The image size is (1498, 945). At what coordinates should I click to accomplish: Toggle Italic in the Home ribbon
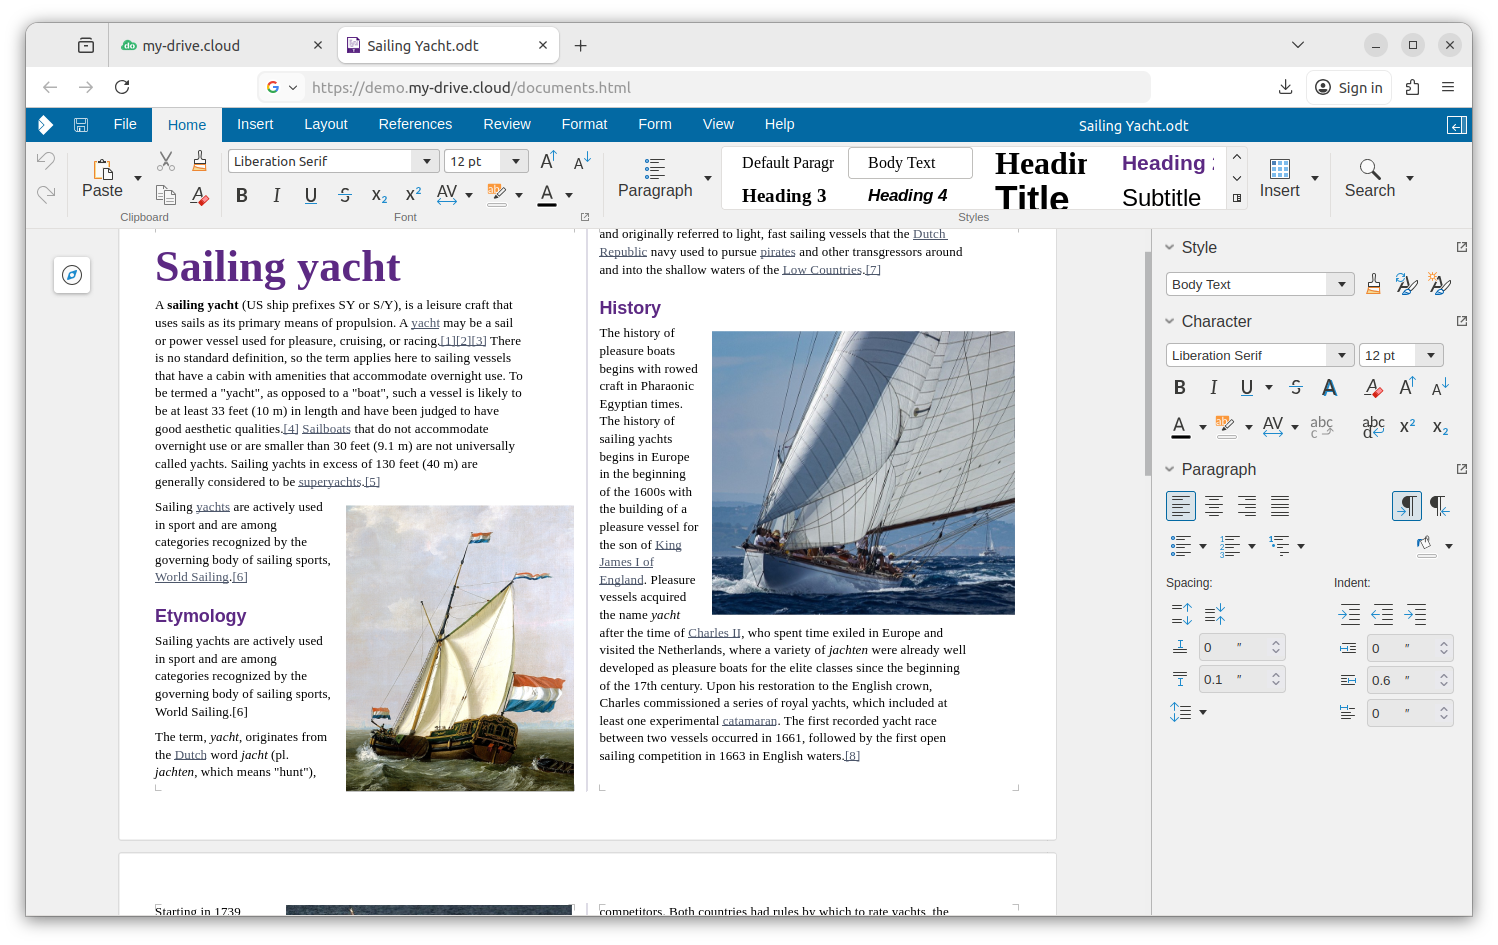click(x=277, y=195)
